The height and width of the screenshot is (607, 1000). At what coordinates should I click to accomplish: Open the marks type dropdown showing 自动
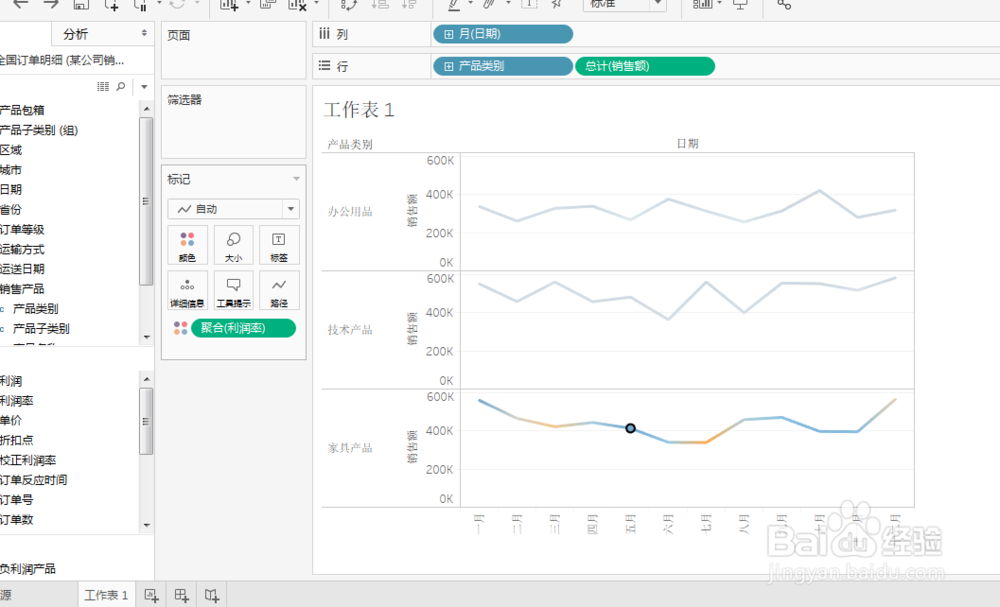click(x=233, y=209)
